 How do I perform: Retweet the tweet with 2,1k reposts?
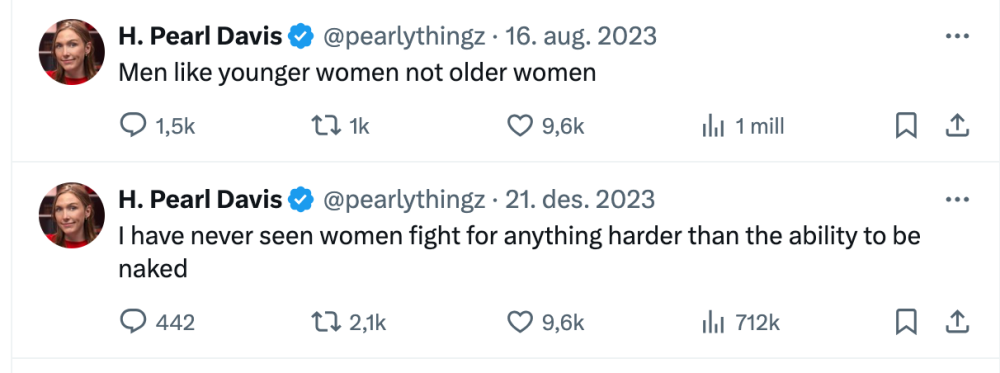tap(348, 322)
